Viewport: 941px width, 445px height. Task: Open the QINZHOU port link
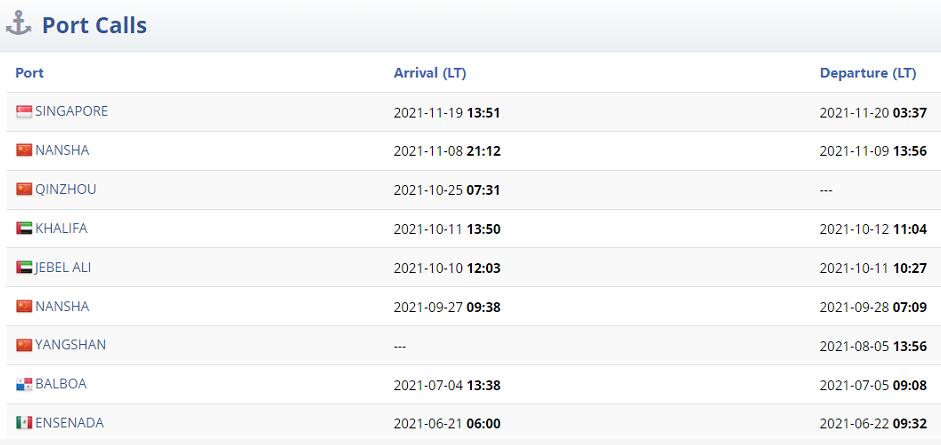(66, 189)
